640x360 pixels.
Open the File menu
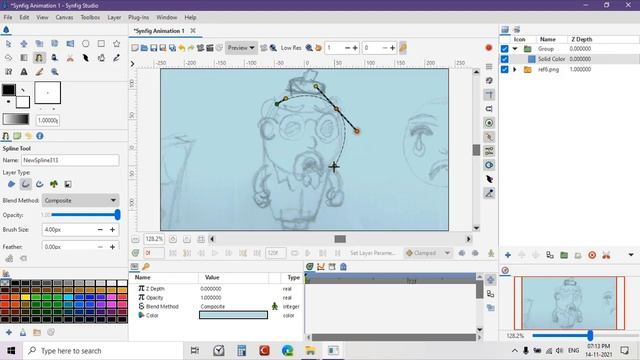coord(8,18)
